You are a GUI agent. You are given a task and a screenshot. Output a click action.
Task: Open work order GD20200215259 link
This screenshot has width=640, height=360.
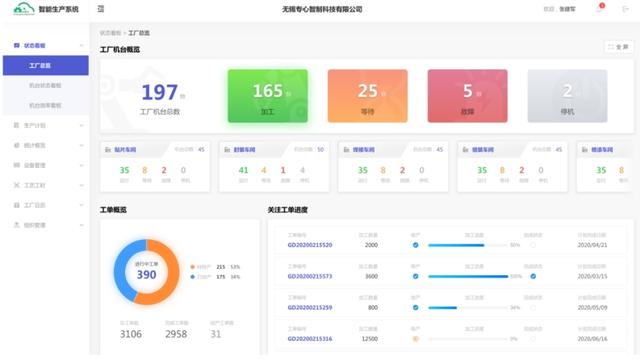click(x=310, y=307)
